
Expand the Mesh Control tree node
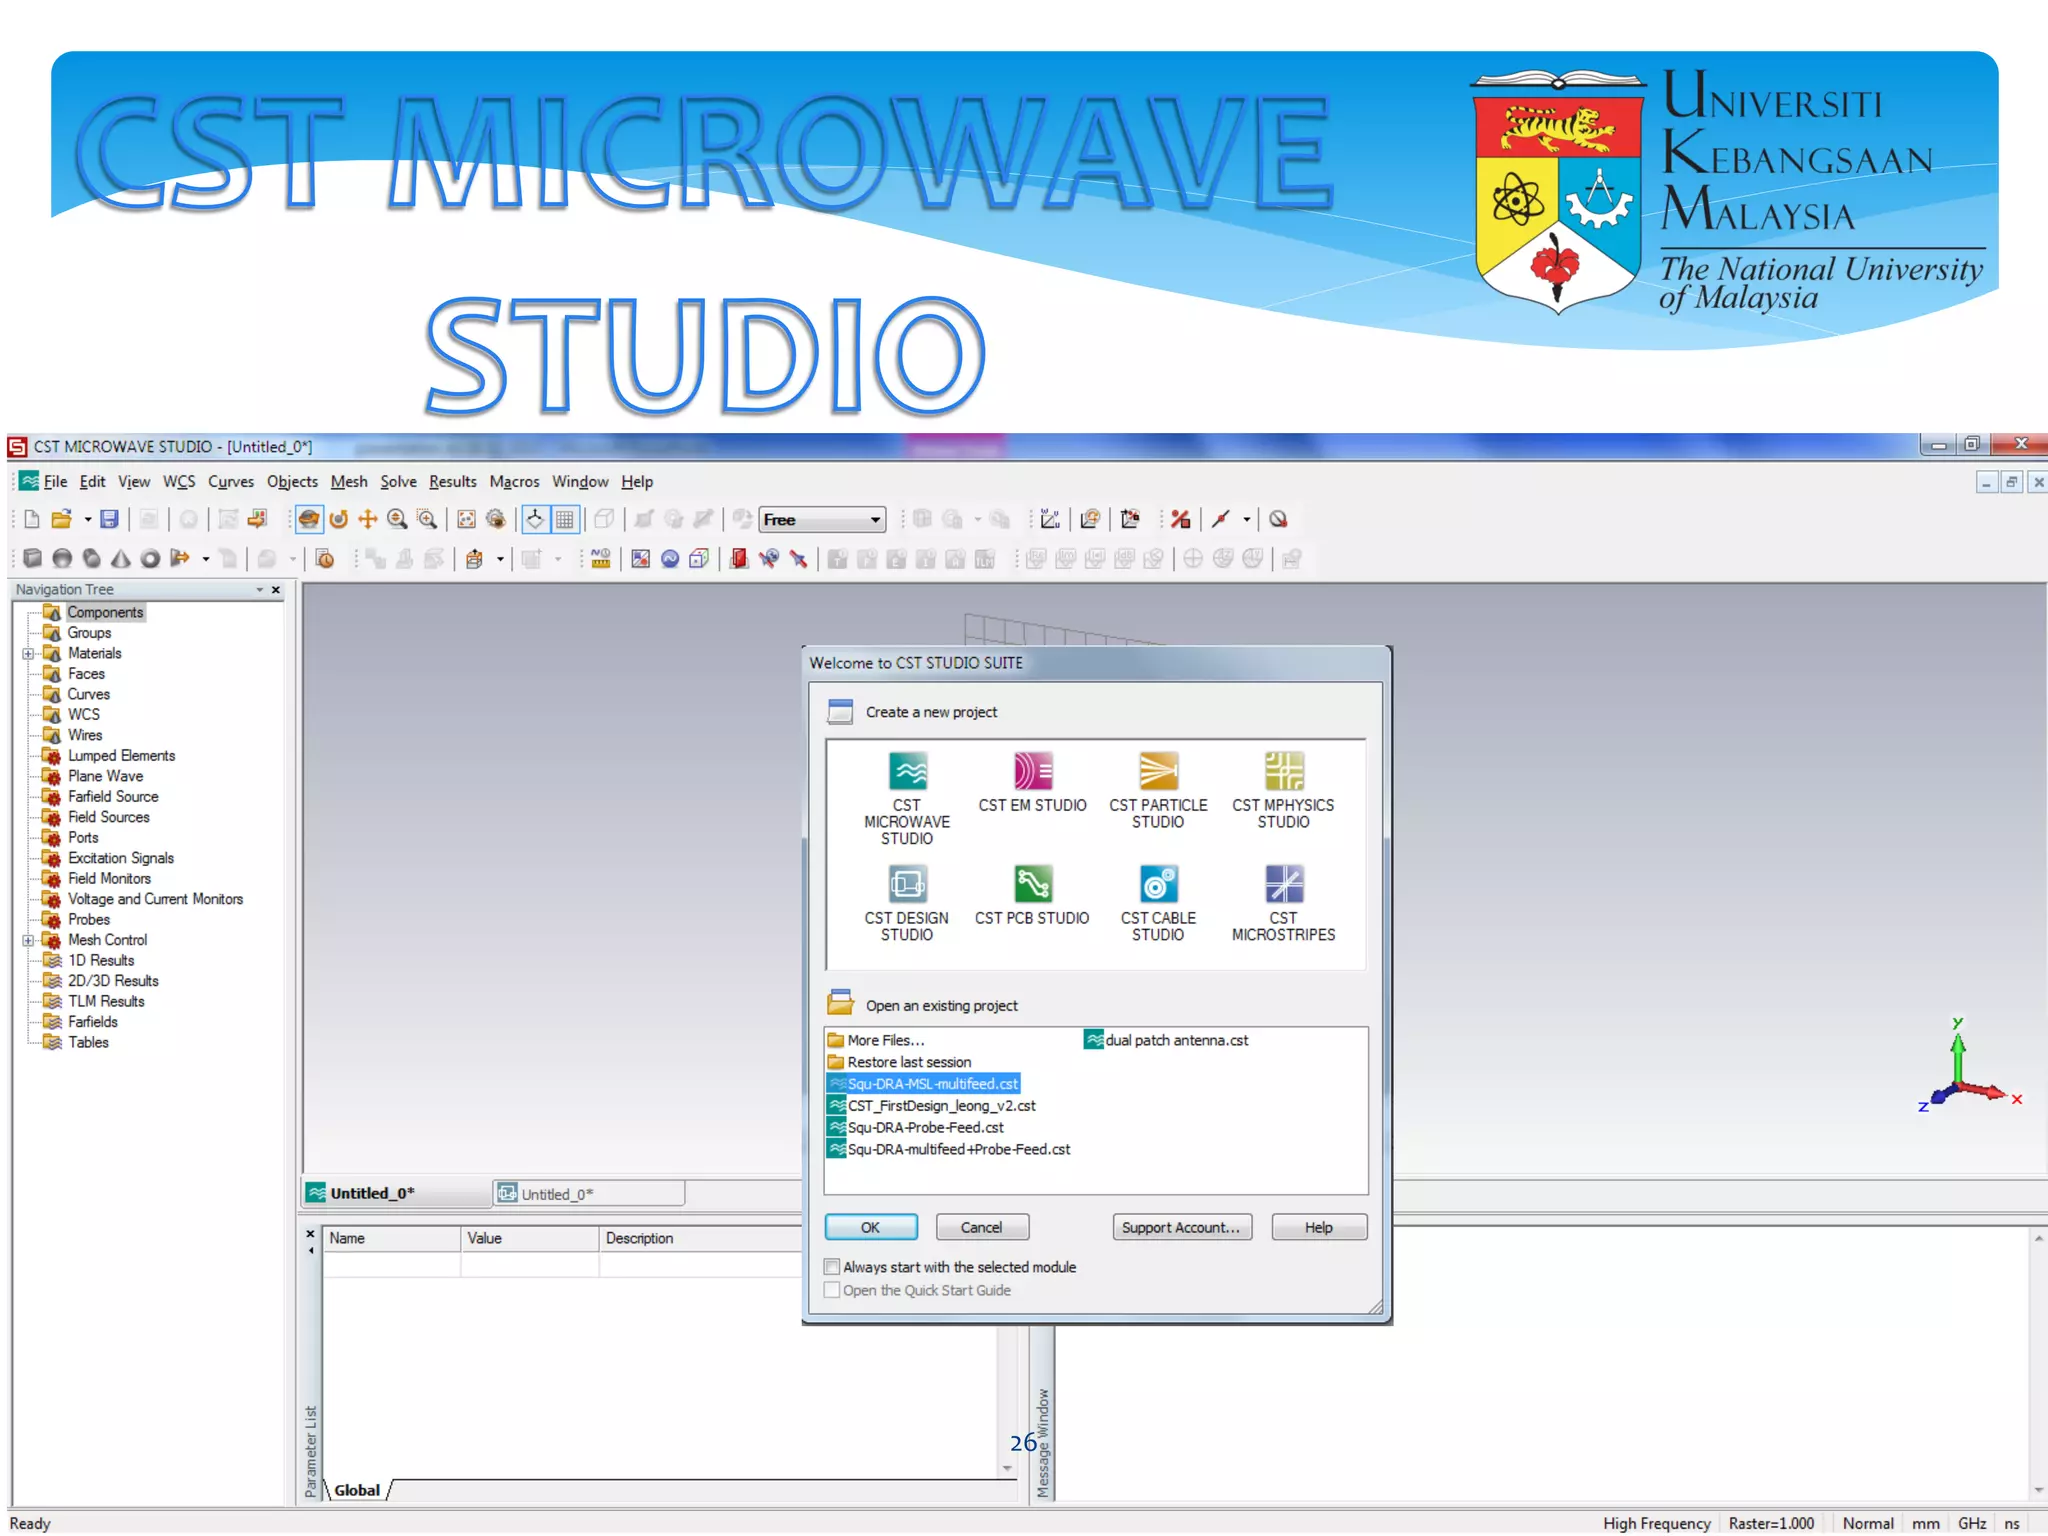click(28, 940)
